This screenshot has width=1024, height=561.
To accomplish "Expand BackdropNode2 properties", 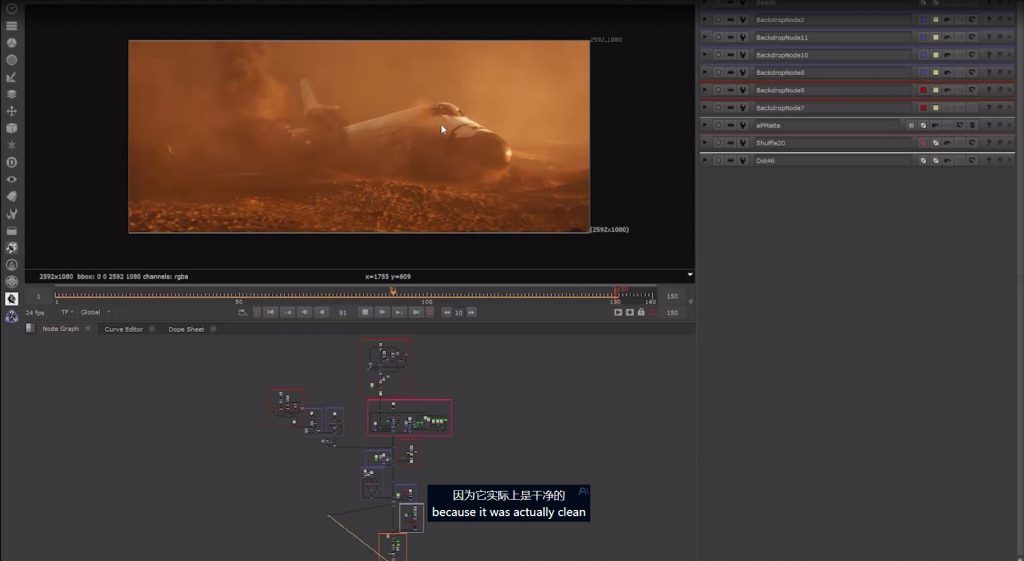I will click(705, 20).
